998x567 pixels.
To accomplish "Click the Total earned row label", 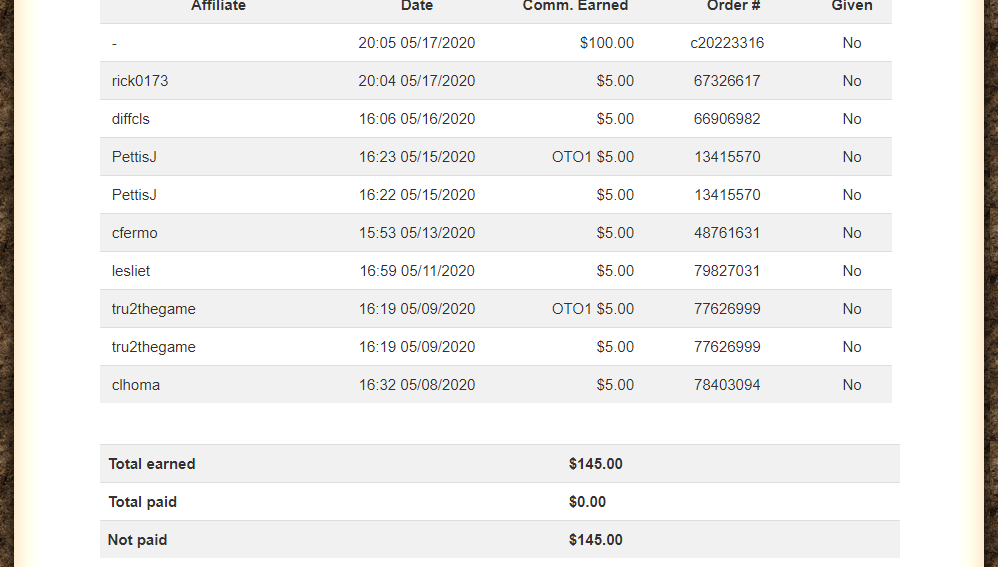I will tap(152, 464).
